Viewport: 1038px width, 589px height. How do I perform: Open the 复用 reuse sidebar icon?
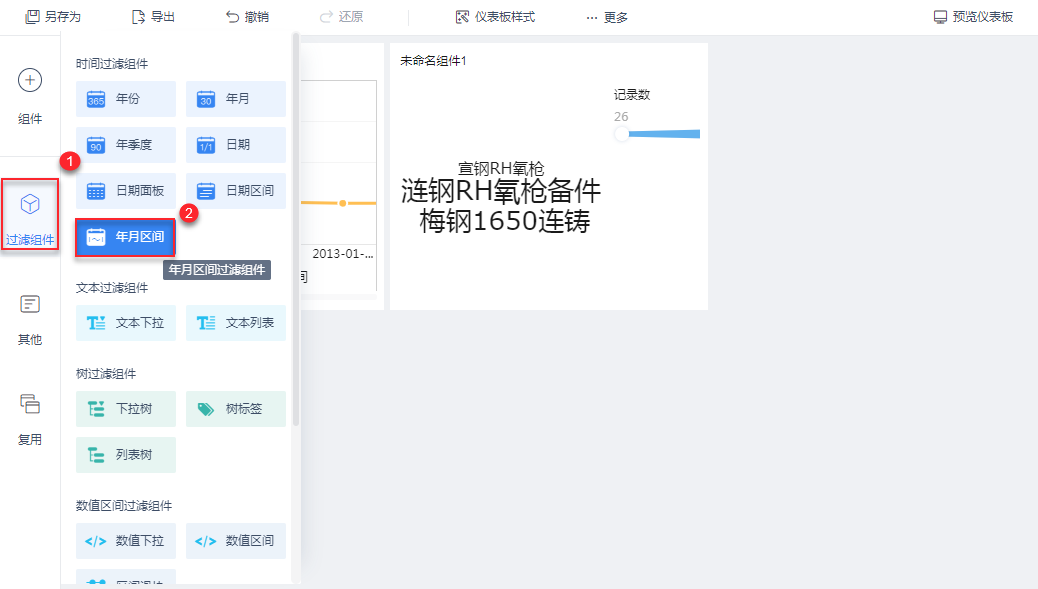[x=30, y=404]
